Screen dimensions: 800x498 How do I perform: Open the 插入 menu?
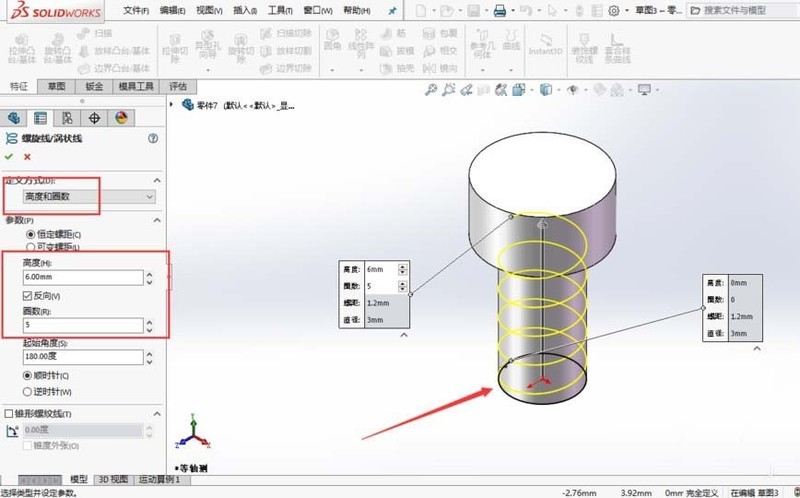[244, 10]
